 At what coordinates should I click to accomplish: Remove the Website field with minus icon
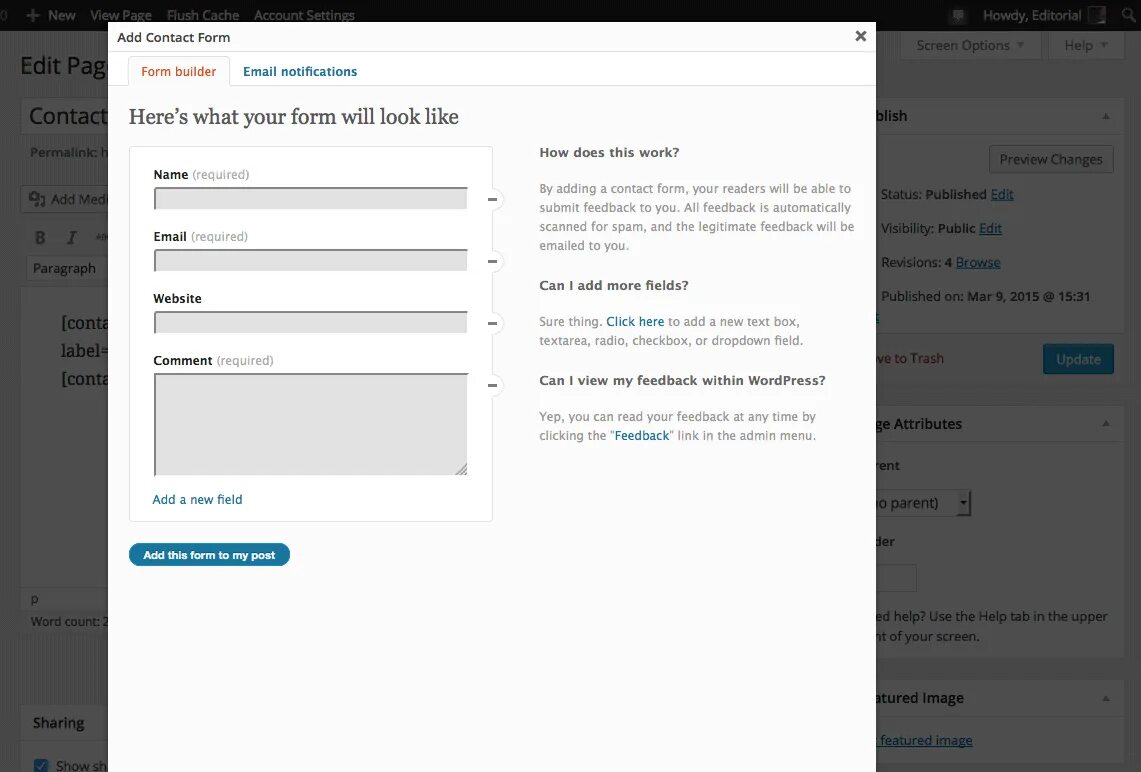[493, 323]
